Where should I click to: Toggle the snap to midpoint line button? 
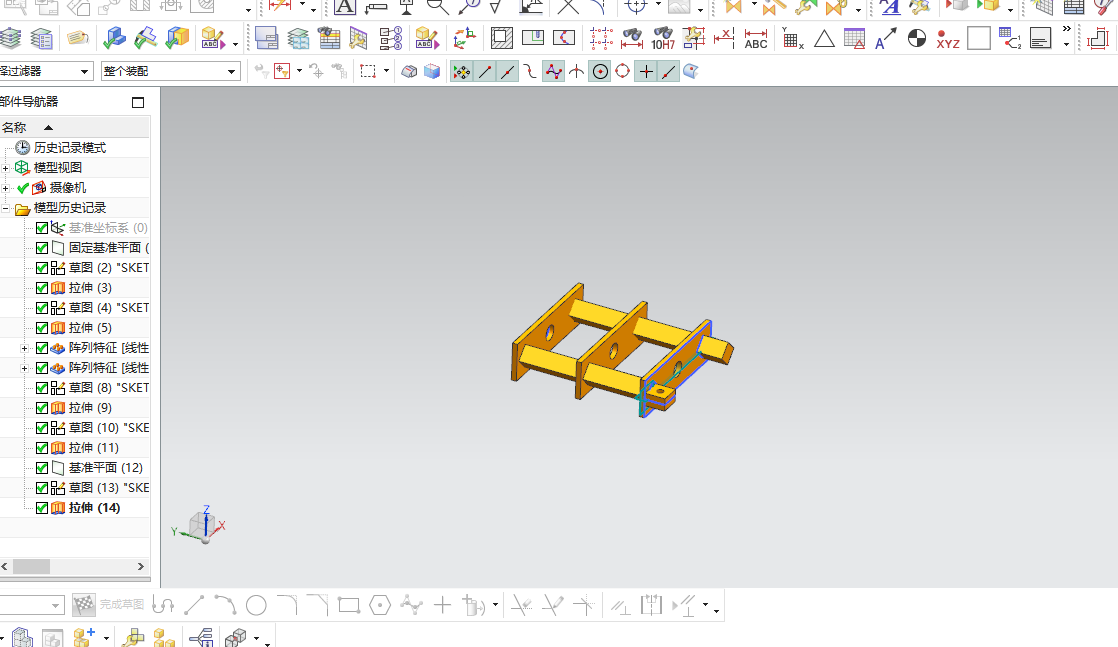(x=508, y=71)
